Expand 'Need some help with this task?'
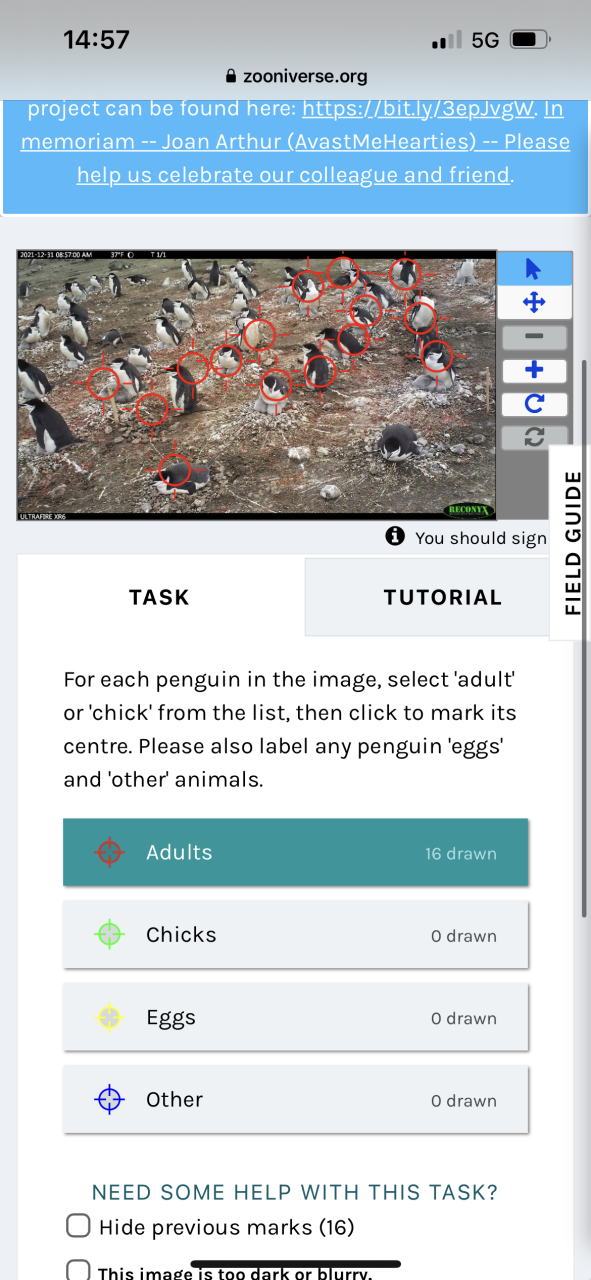Viewport: 591px width, 1280px height. [295, 1192]
